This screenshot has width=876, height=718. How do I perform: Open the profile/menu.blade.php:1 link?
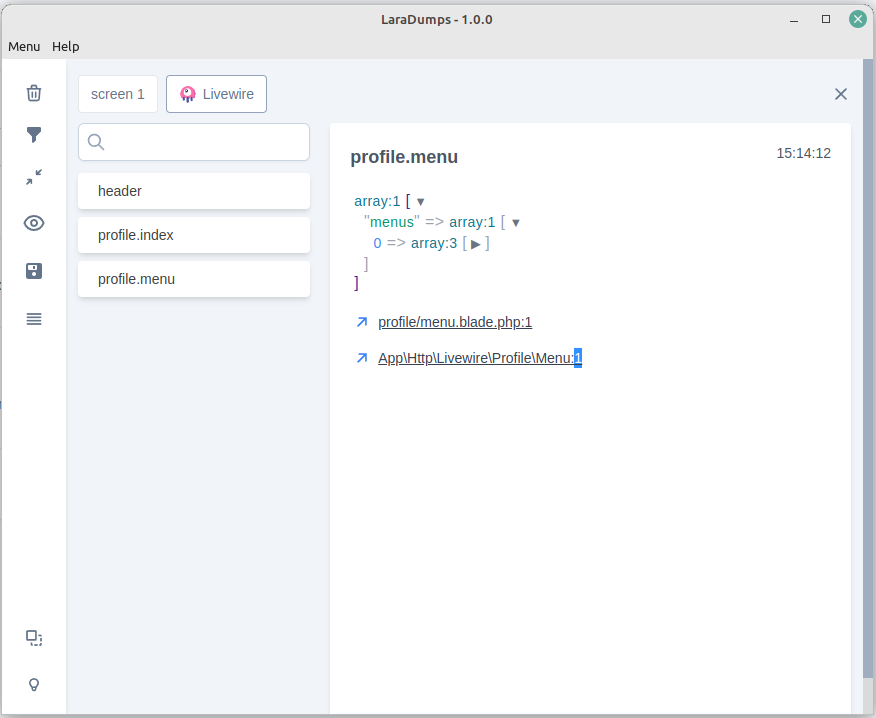pos(455,322)
